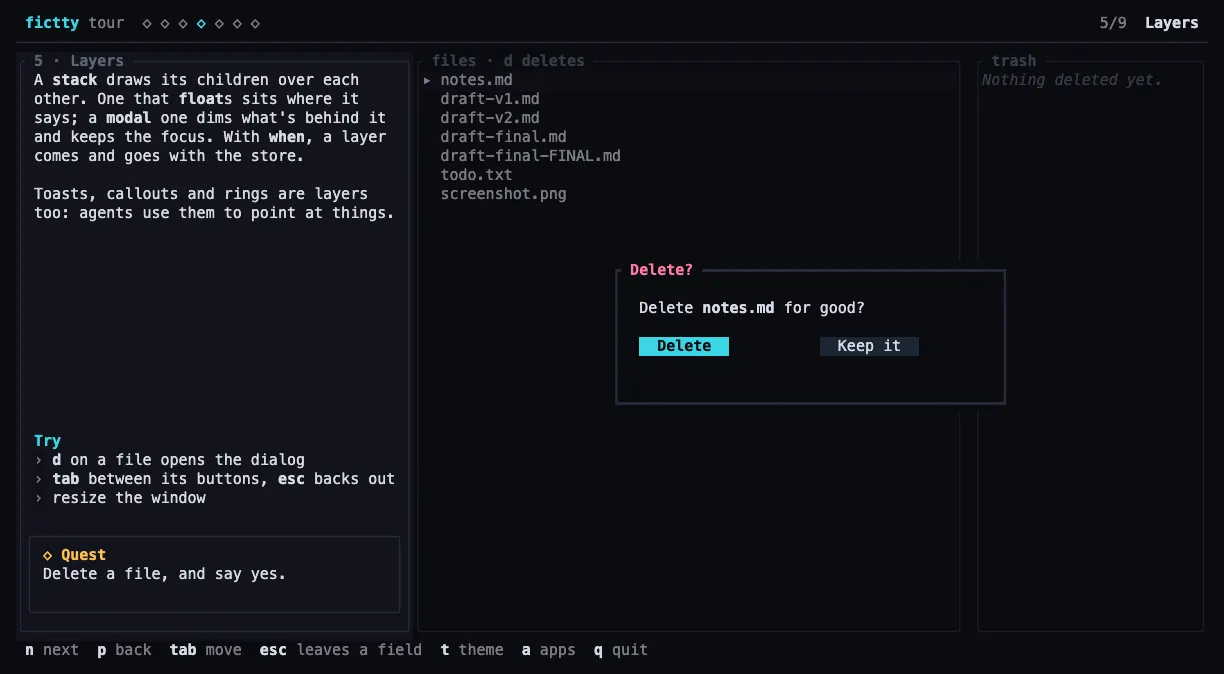Click the 'trash' panel title
This screenshot has width=1224, height=674.
coord(1014,61)
